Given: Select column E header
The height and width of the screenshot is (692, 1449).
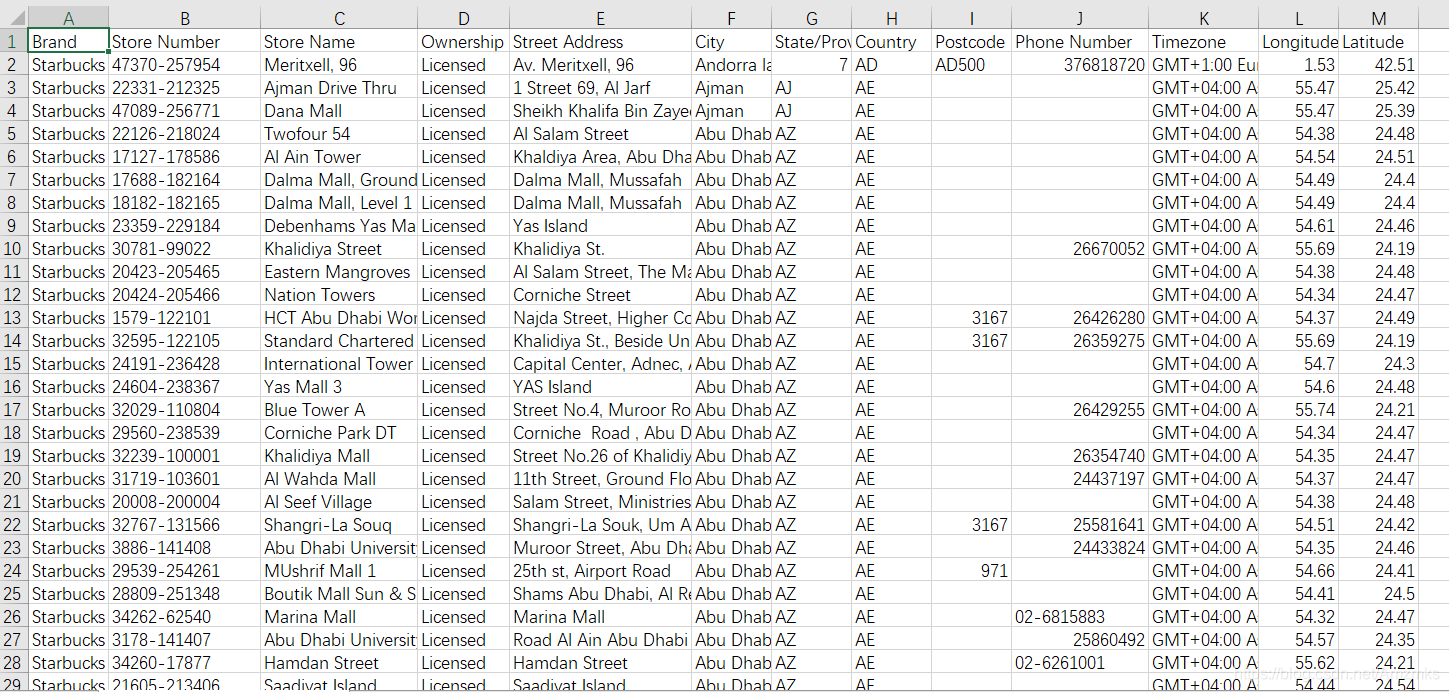Looking at the screenshot, I should [x=600, y=18].
